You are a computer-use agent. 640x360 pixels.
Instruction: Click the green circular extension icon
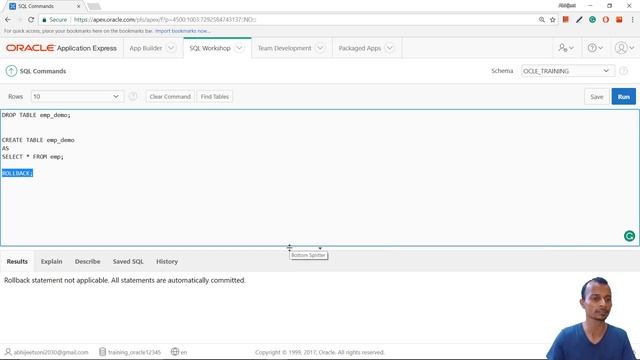tap(592, 20)
